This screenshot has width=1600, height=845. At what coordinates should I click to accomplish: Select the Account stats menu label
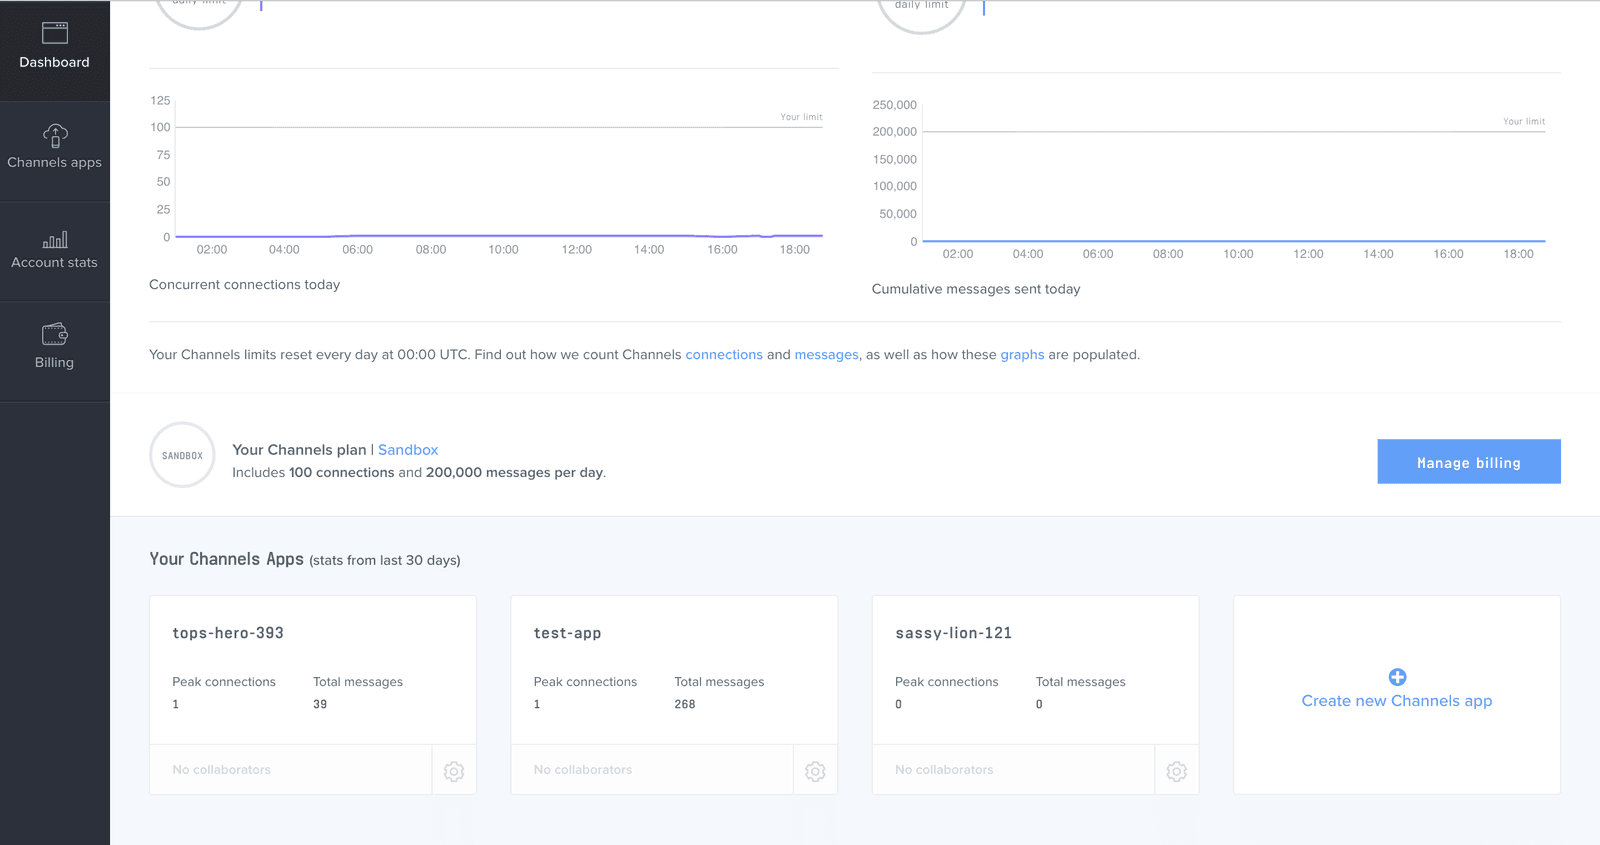[x=55, y=263]
